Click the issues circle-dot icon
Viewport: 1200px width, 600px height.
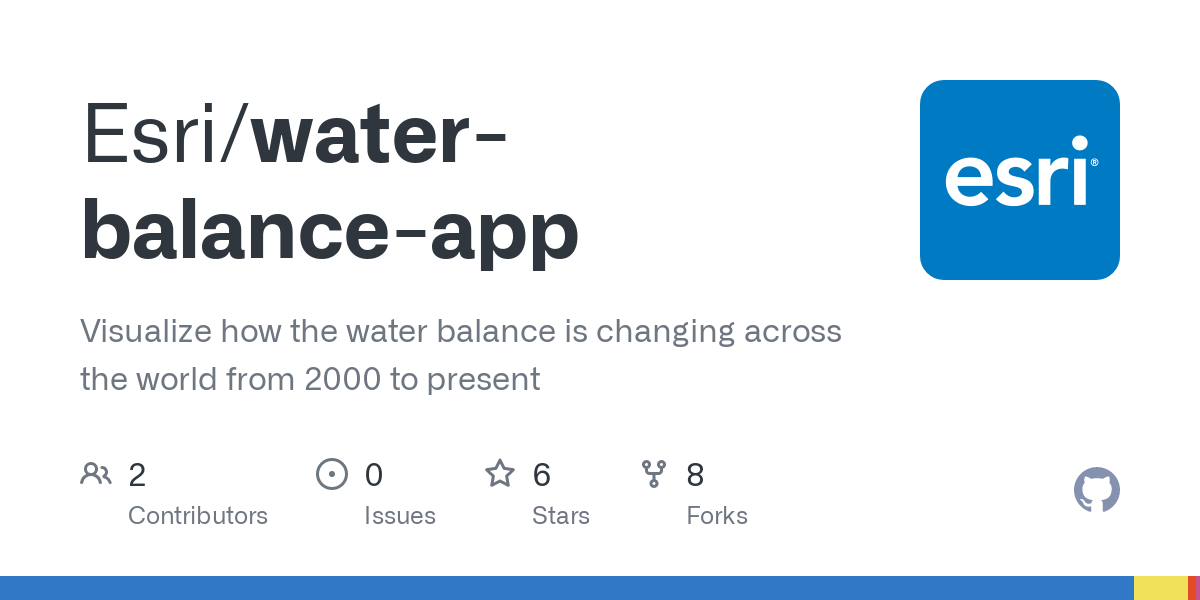tap(332, 474)
